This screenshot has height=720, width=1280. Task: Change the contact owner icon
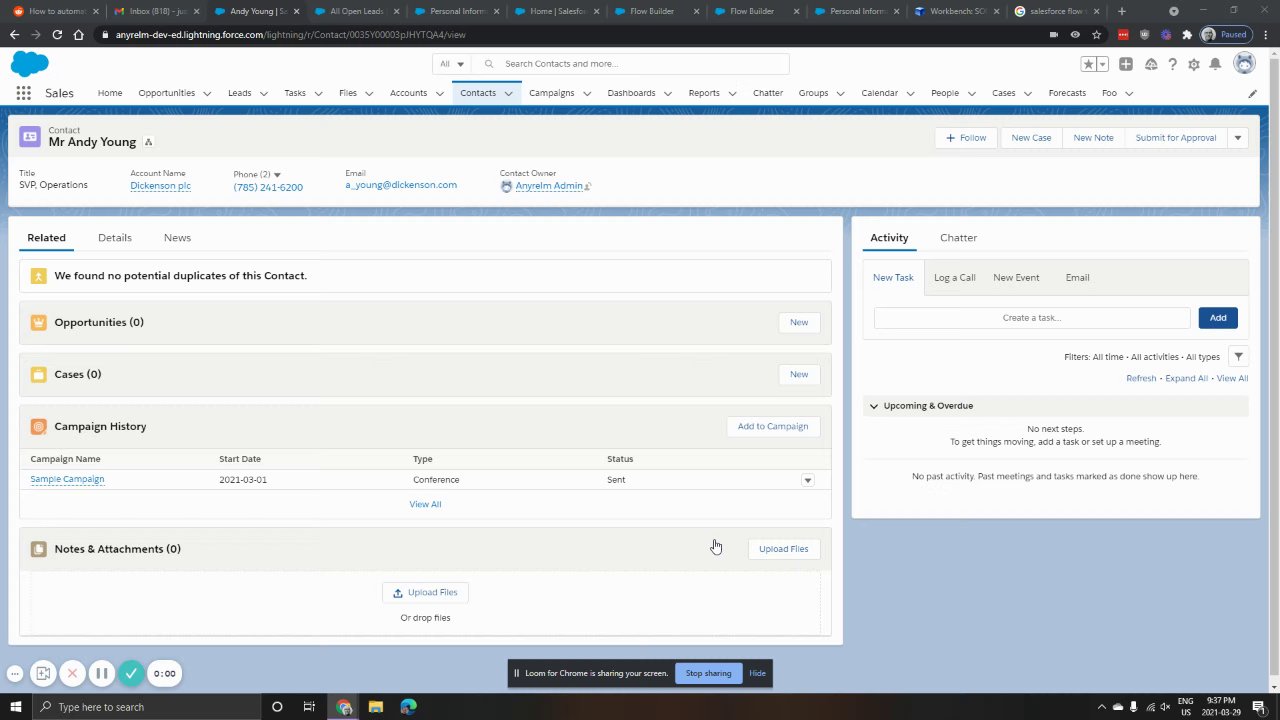(588, 186)
